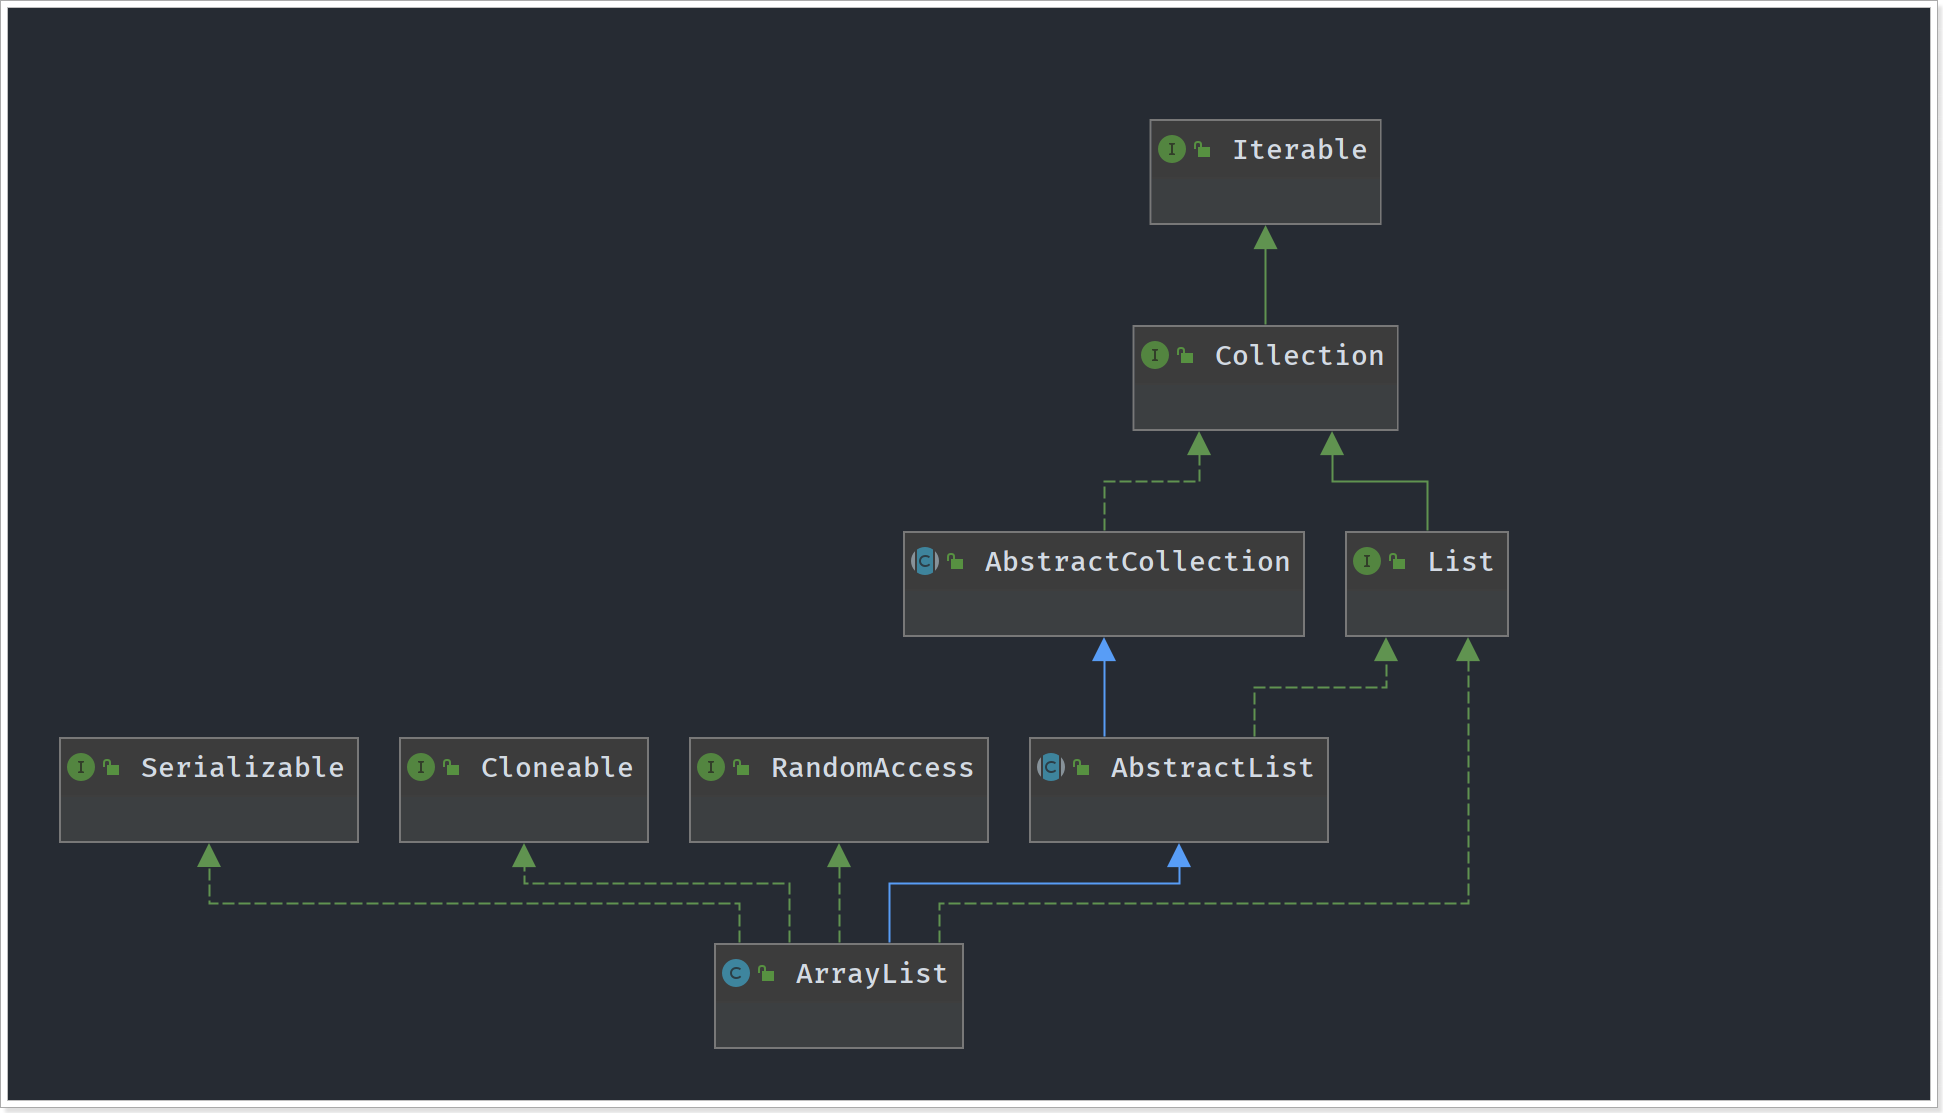This screenshot has height=1113, width=1943.
Task: Click public visibility lock icon beside Iterable
Action: [1203, 150]
